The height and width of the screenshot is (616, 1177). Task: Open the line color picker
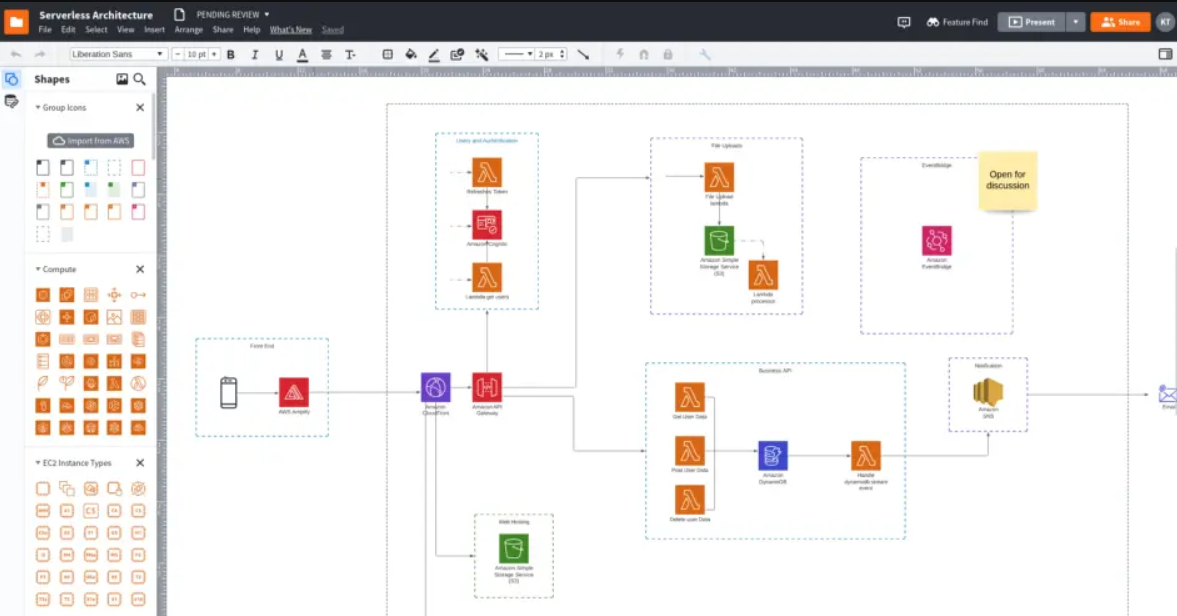[434, 54]
